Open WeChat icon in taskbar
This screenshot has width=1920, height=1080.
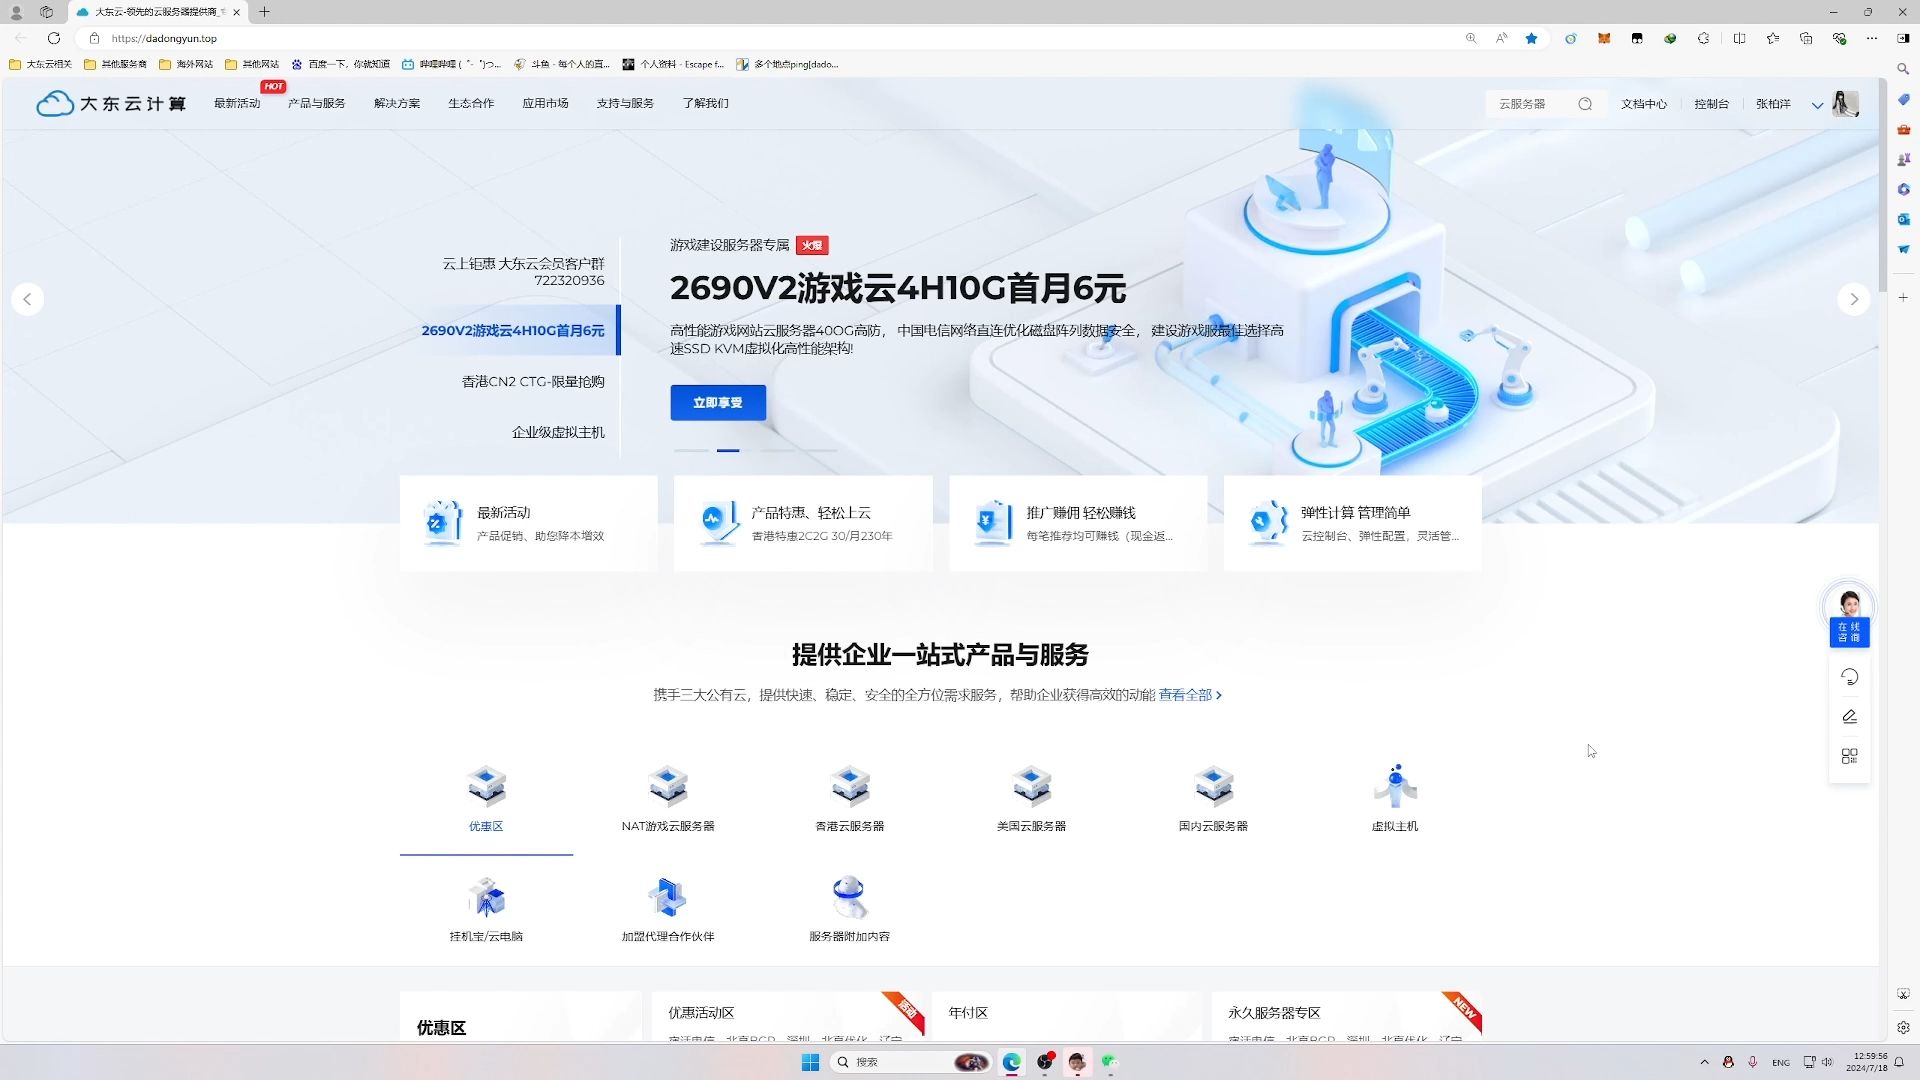click(x=1109, y=1062)
